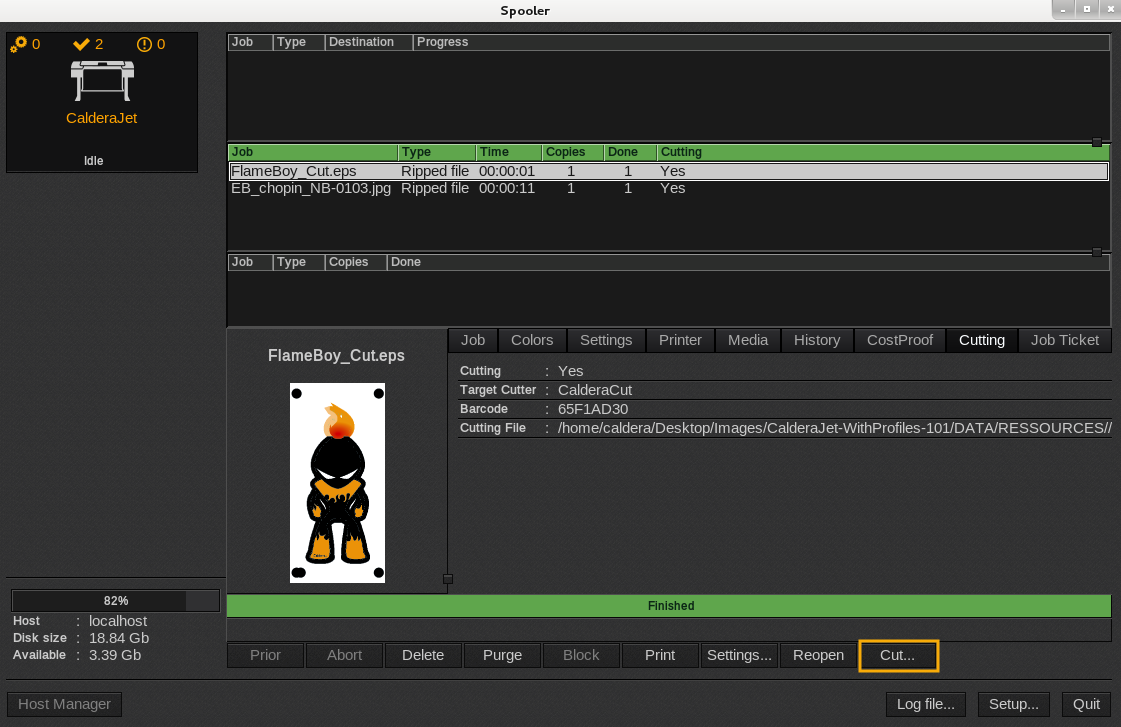Open the CostProof tab
The width and height of the screenshot is (1121, 727).
coord(899,340)
